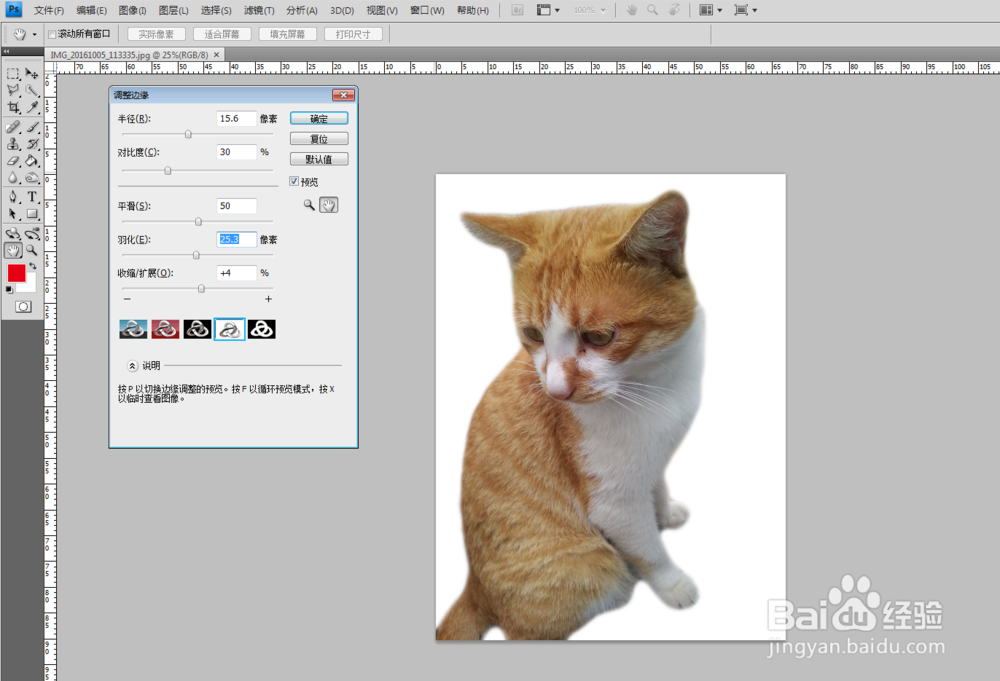This screenshot has height=681, width=1000.
Task: Open the Screen Mode dropdown
Action: [x=746, y=10]
